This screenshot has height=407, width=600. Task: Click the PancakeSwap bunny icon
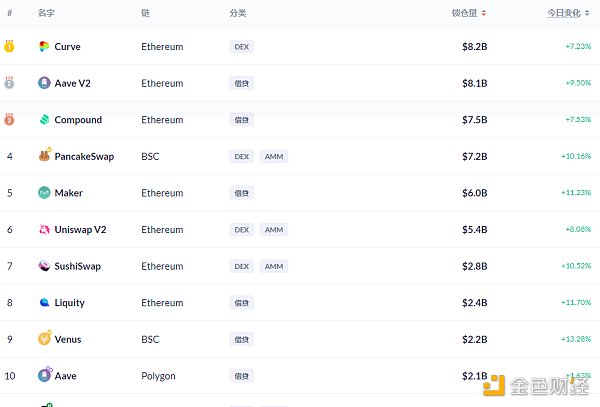(44, 156)
